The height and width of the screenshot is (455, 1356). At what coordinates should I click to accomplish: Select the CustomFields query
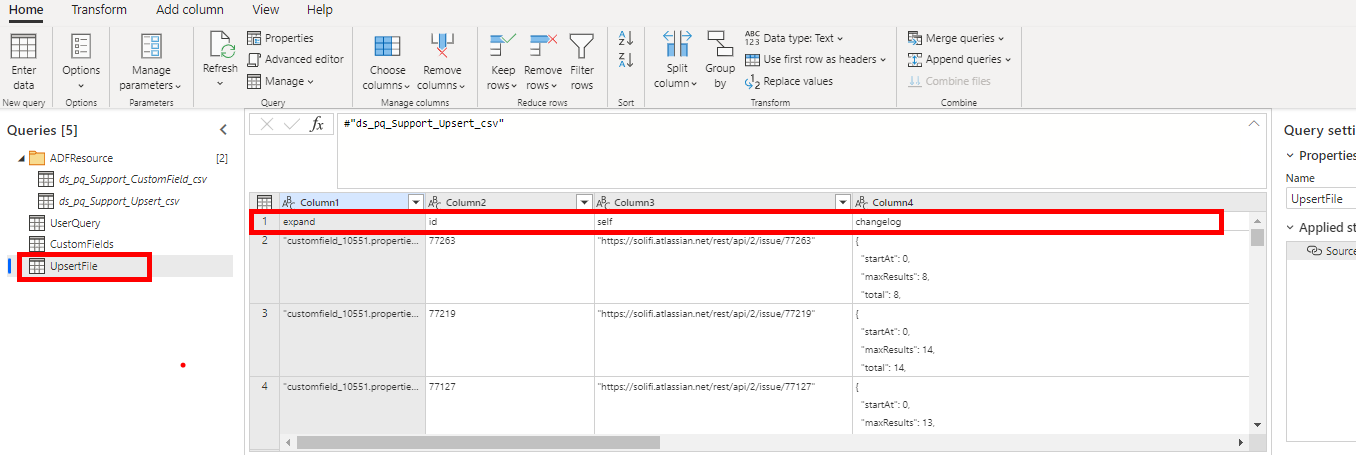[81, 244]
